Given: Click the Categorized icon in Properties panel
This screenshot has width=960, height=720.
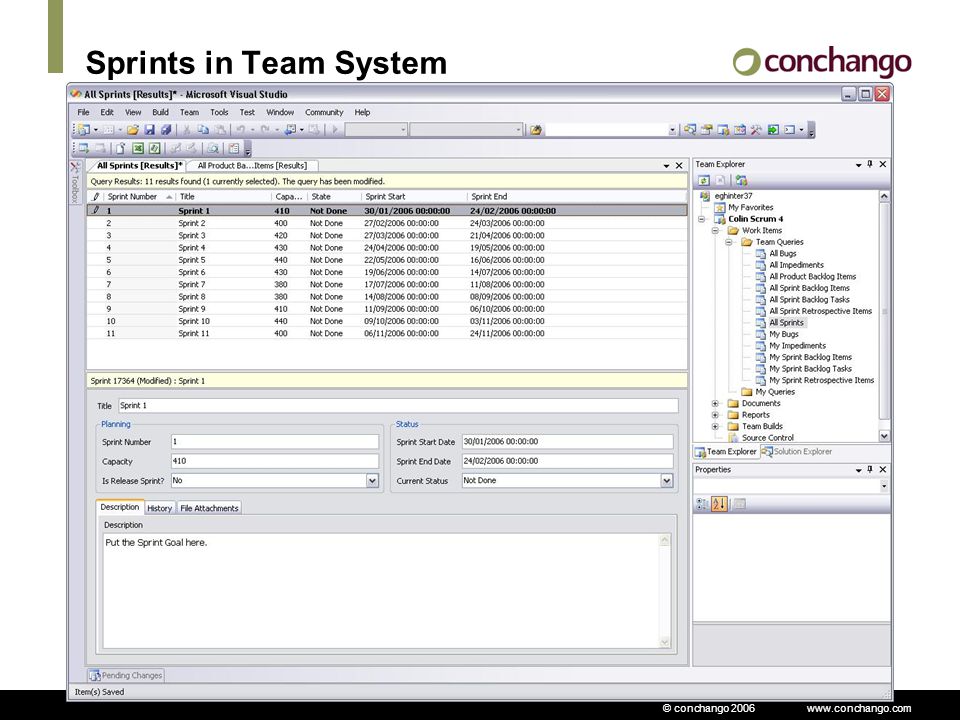Looking at the screenshot, I should coord(702,504).
